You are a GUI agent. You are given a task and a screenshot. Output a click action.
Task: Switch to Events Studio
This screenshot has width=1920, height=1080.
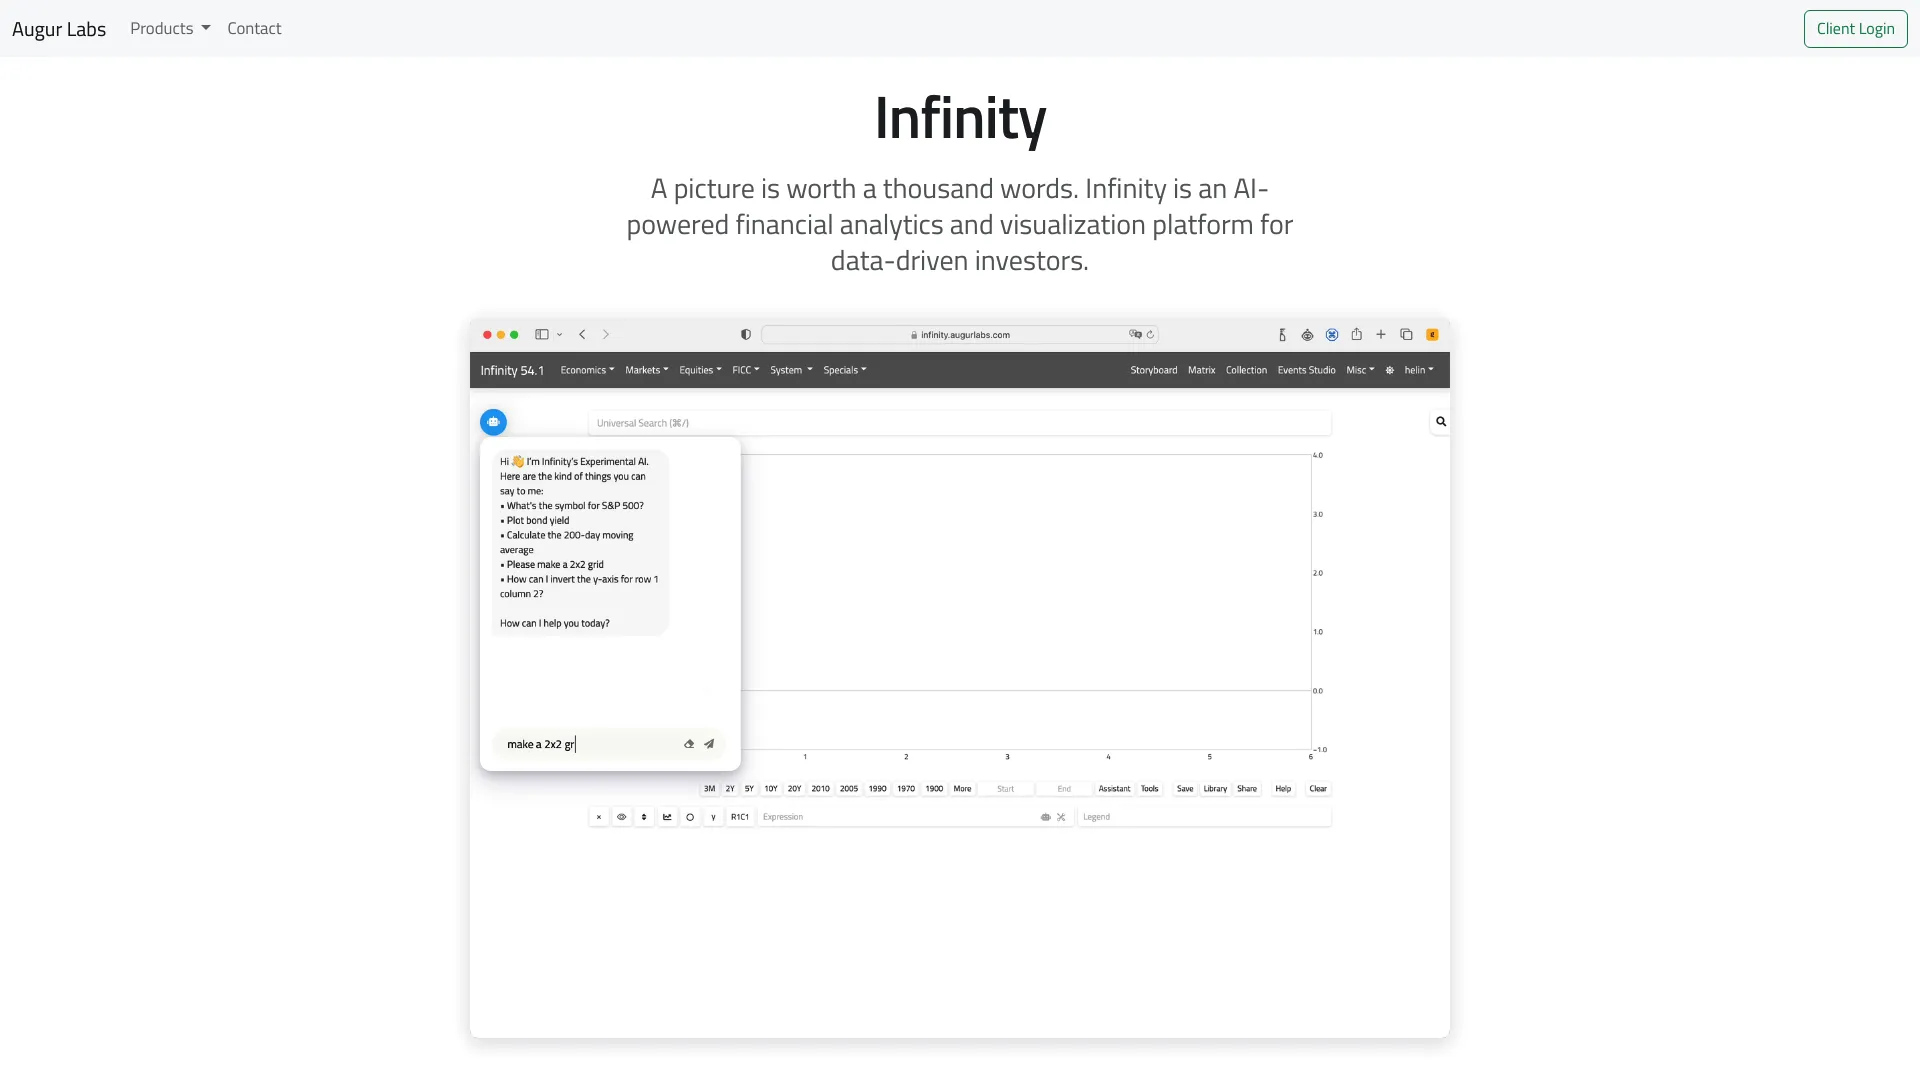(1306, 370)
